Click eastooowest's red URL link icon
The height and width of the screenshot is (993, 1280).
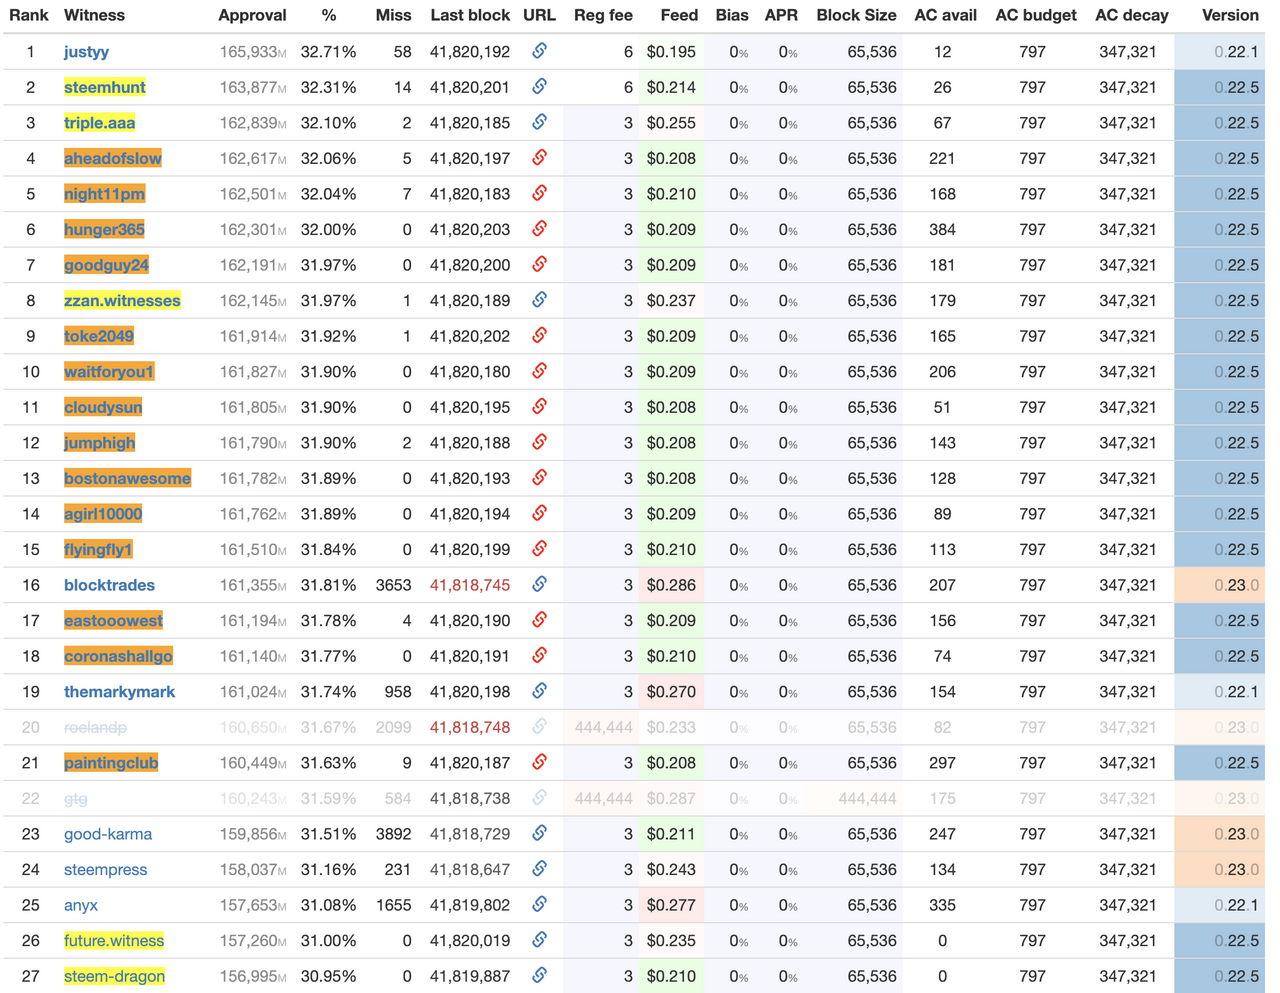(539, 620)
